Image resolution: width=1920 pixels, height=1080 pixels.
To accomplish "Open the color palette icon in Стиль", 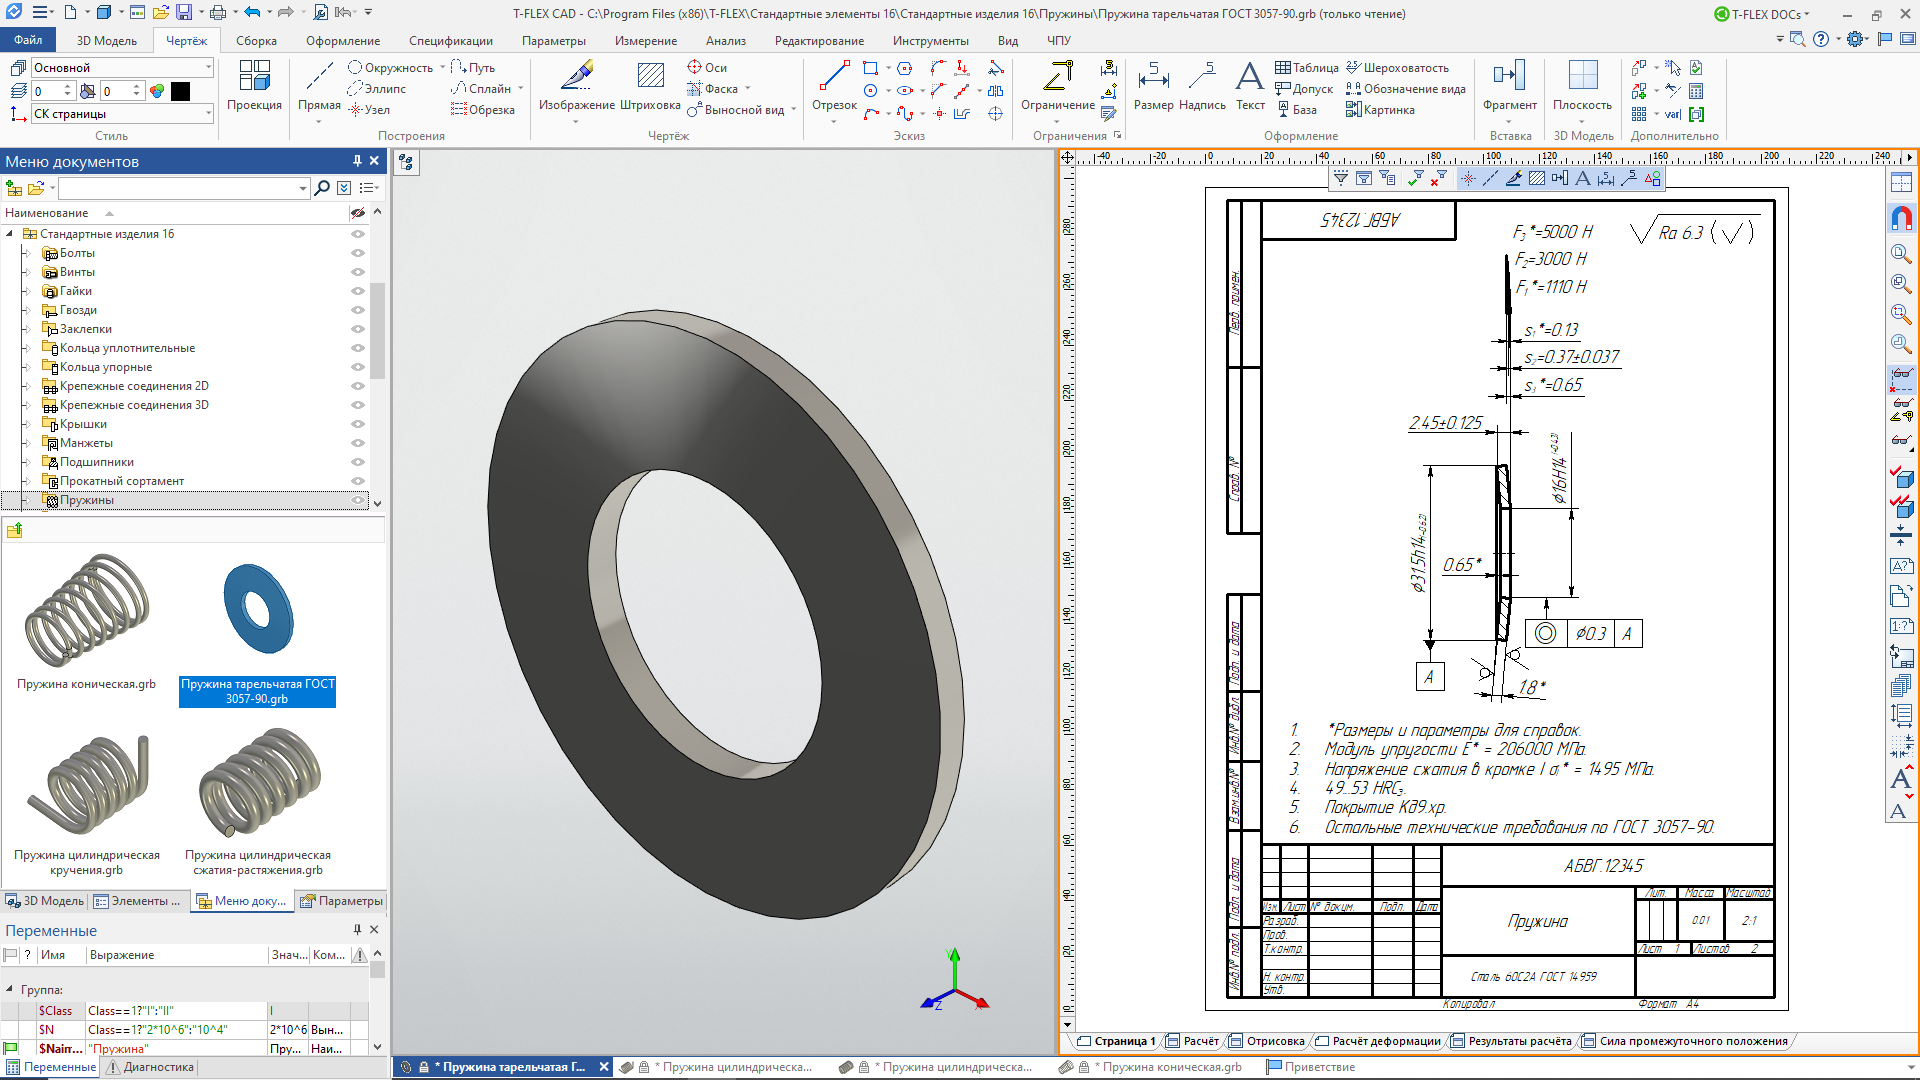I will pos(157,91).
